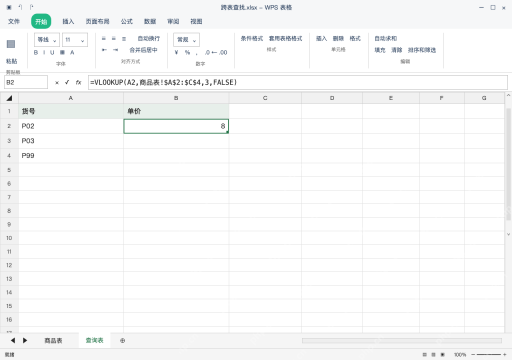Screen dimensions: 512x360
Task: Click the leftmost decimal places button (.0)
Action: [207, 52]
